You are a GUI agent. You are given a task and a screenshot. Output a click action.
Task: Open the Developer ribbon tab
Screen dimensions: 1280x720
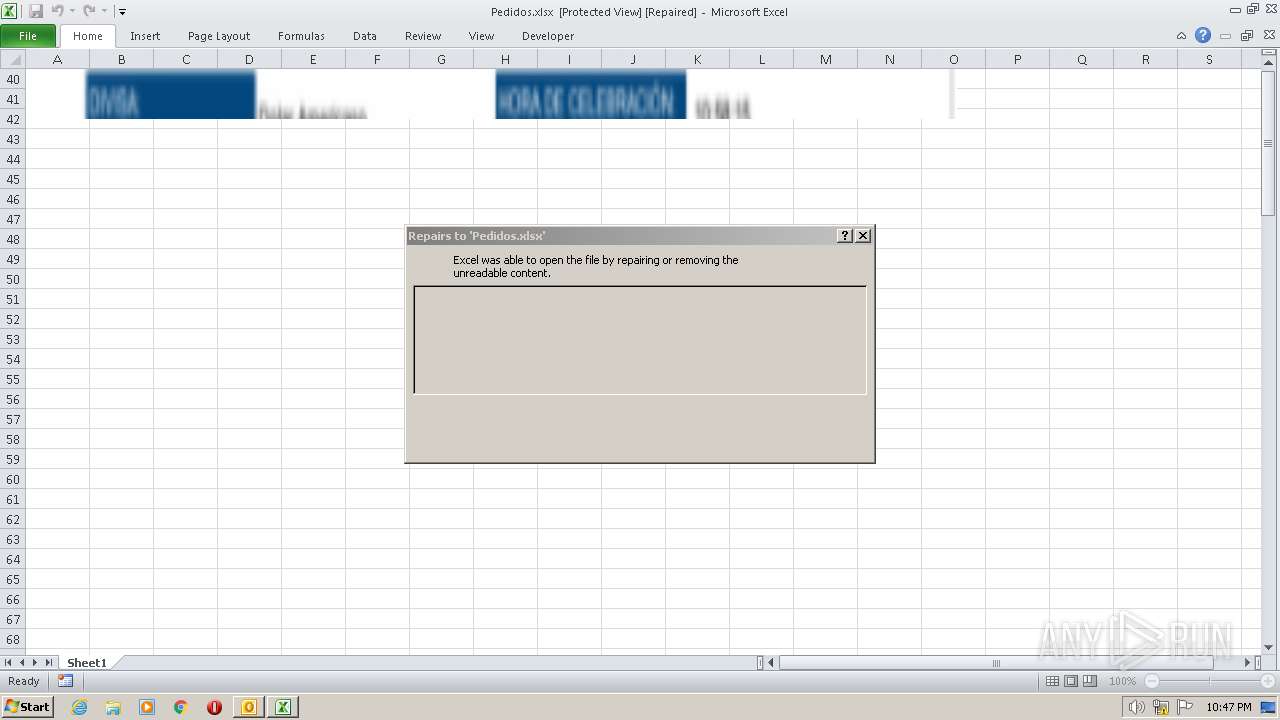pos(548,36)
